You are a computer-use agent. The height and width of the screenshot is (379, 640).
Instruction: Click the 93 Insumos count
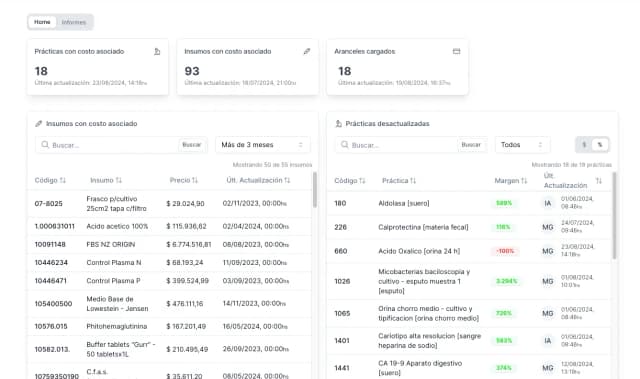coord(192,71)
